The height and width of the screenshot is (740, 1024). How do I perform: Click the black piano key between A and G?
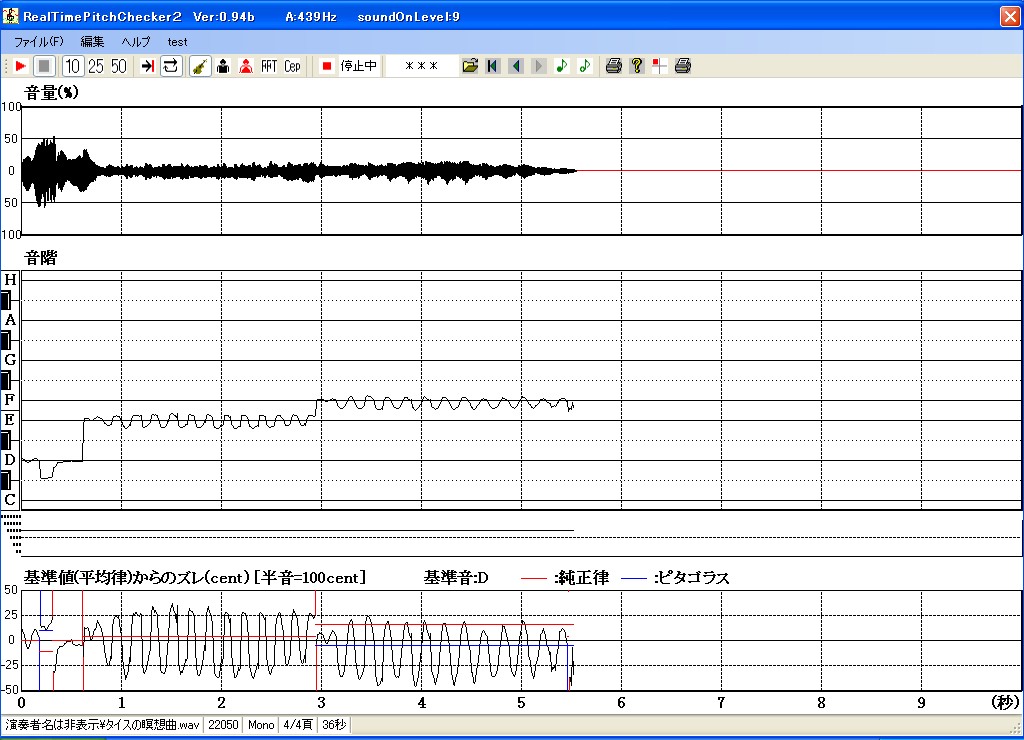click(6, 340)
